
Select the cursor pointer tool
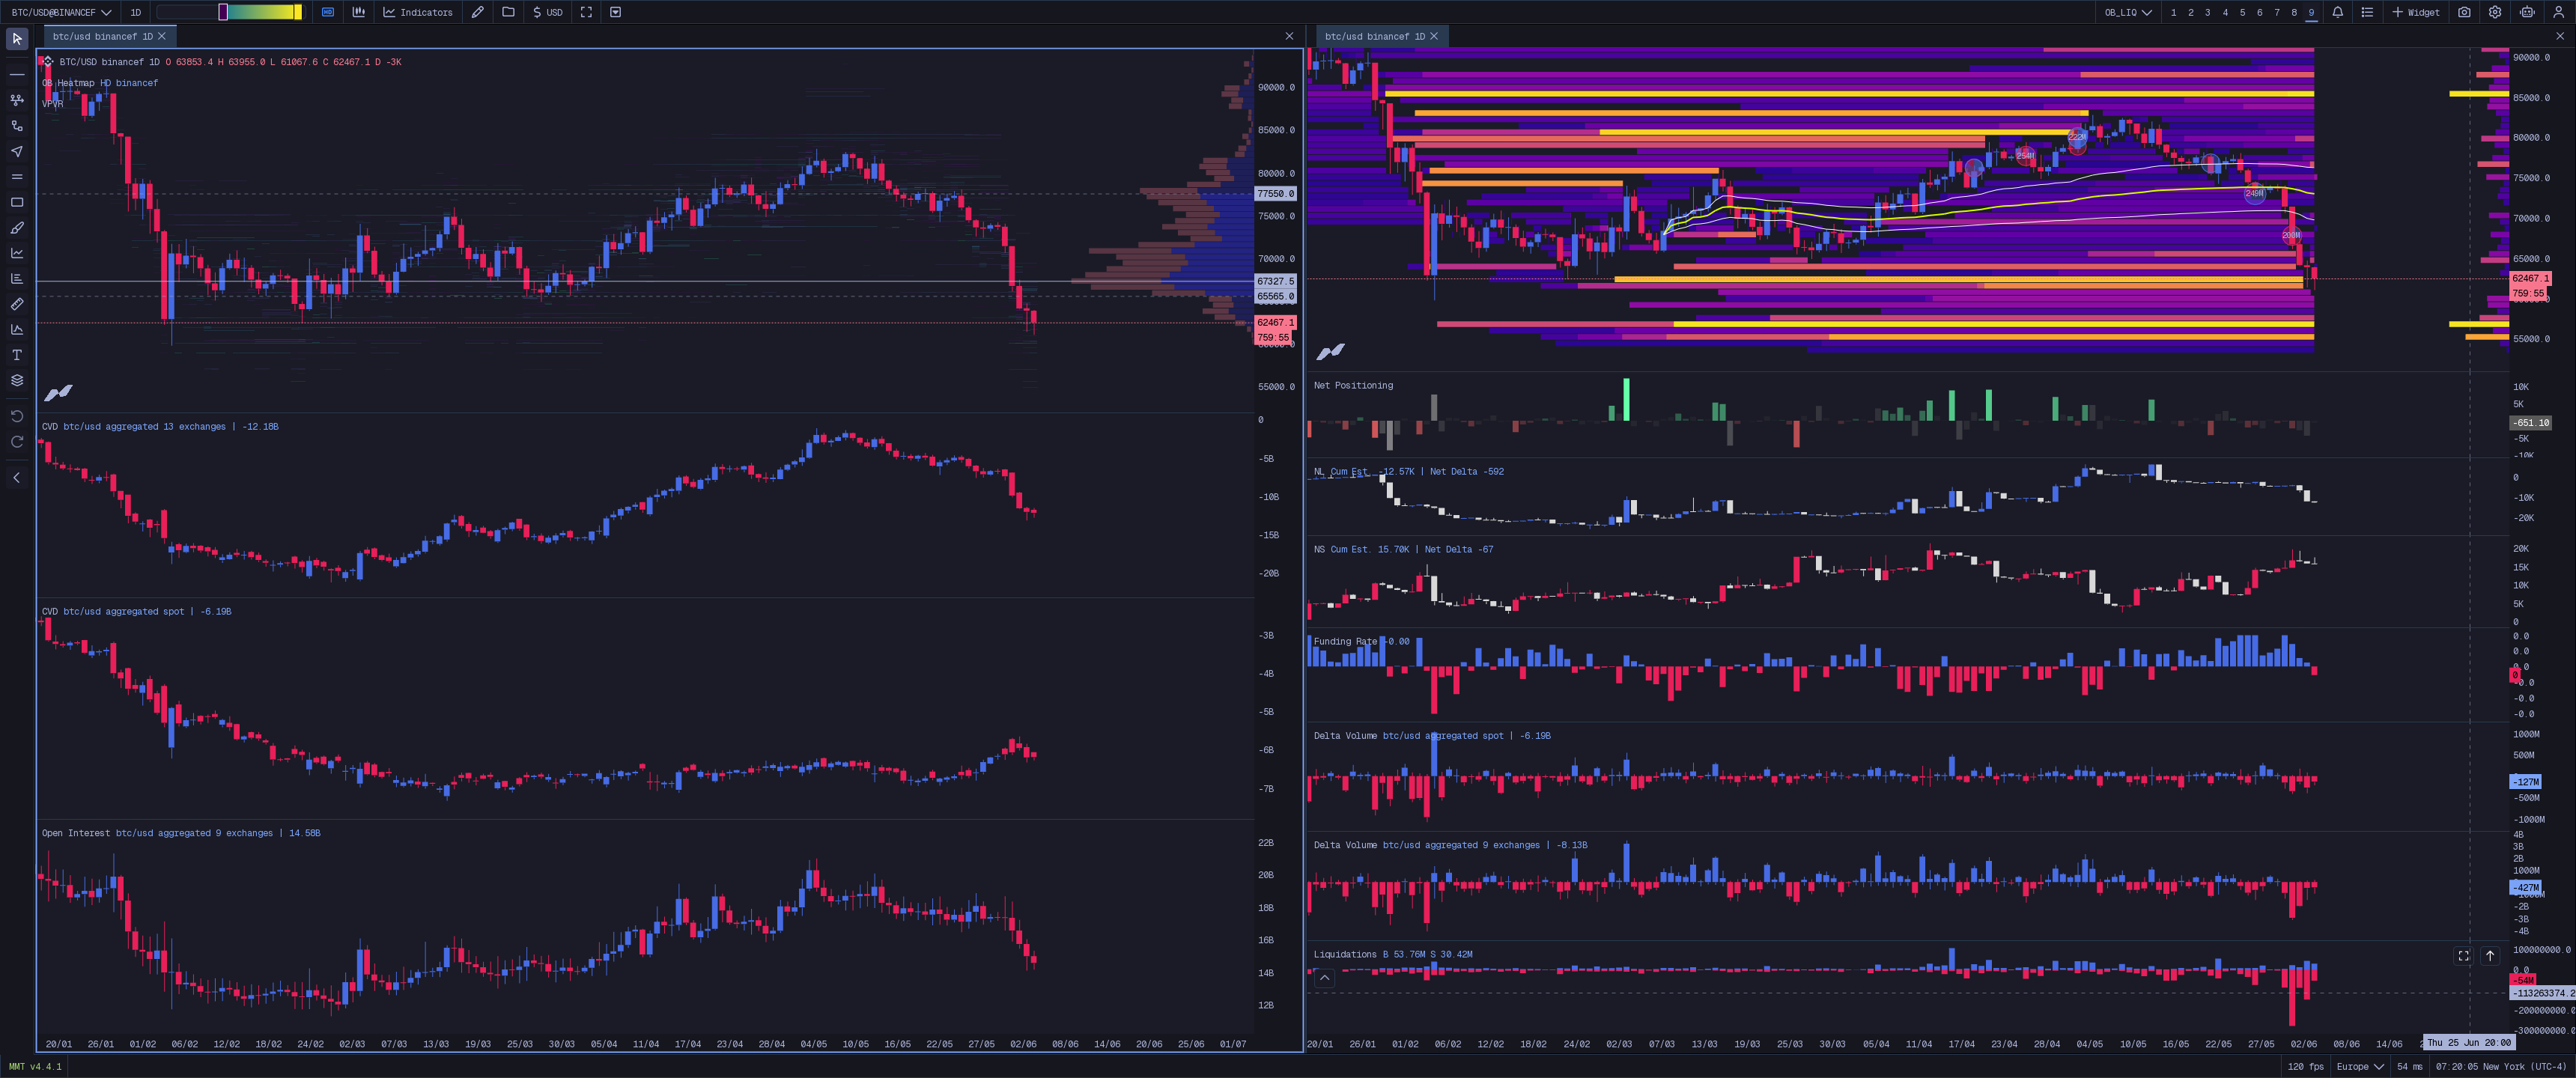pyautogui.click(x=17, y=39)
